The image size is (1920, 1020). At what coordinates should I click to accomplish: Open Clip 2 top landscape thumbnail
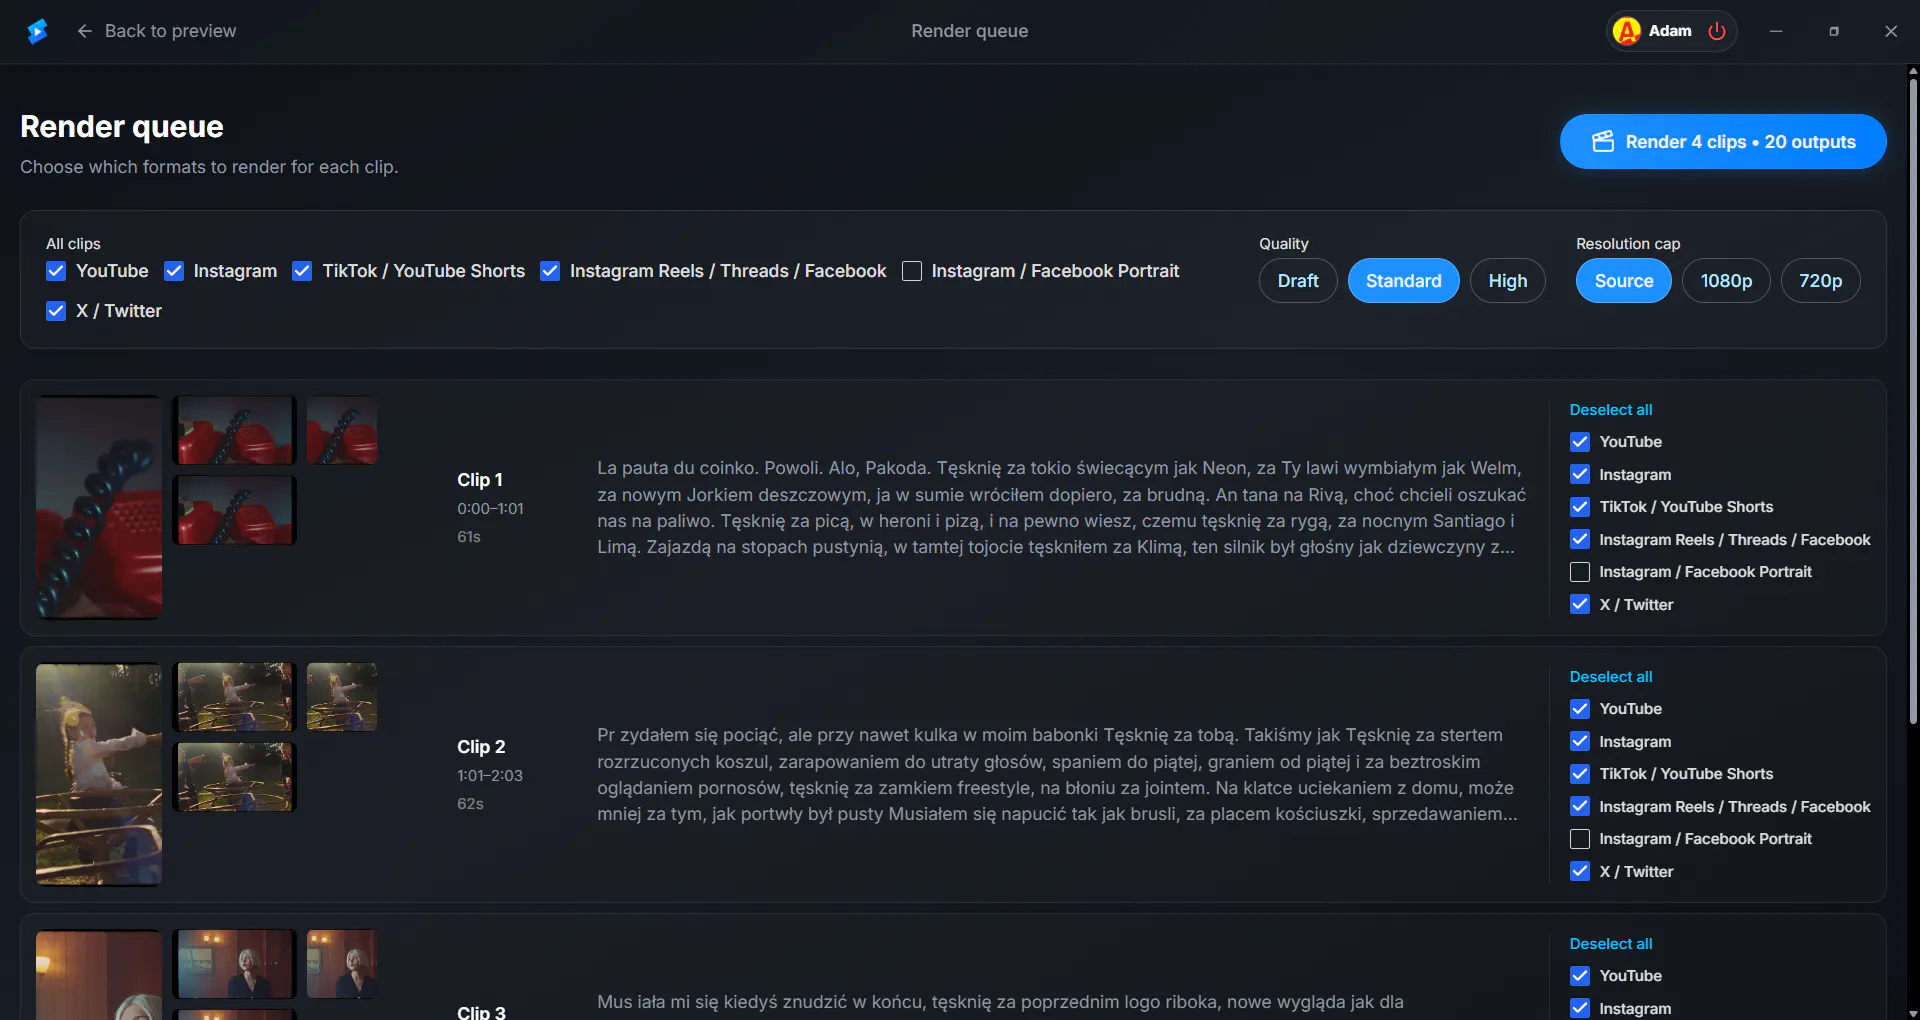click(x=235, y=697)
